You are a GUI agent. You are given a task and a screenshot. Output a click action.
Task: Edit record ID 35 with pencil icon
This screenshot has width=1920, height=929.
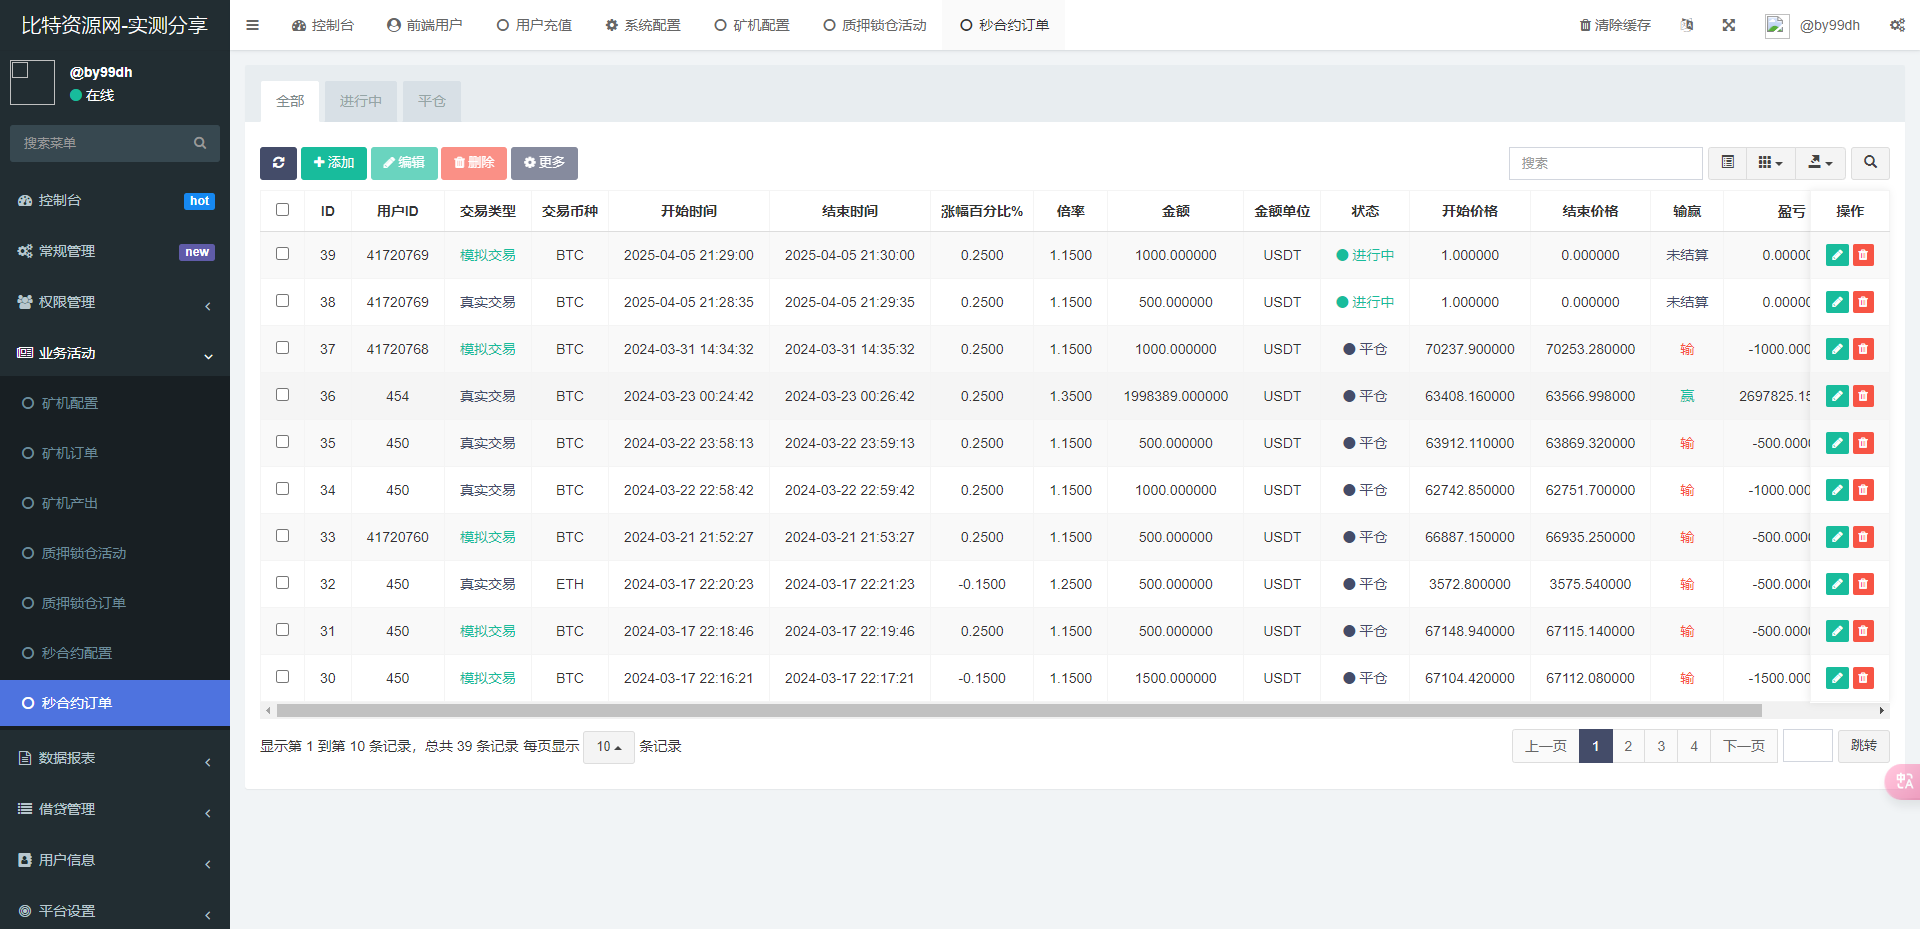point(1837,443)
